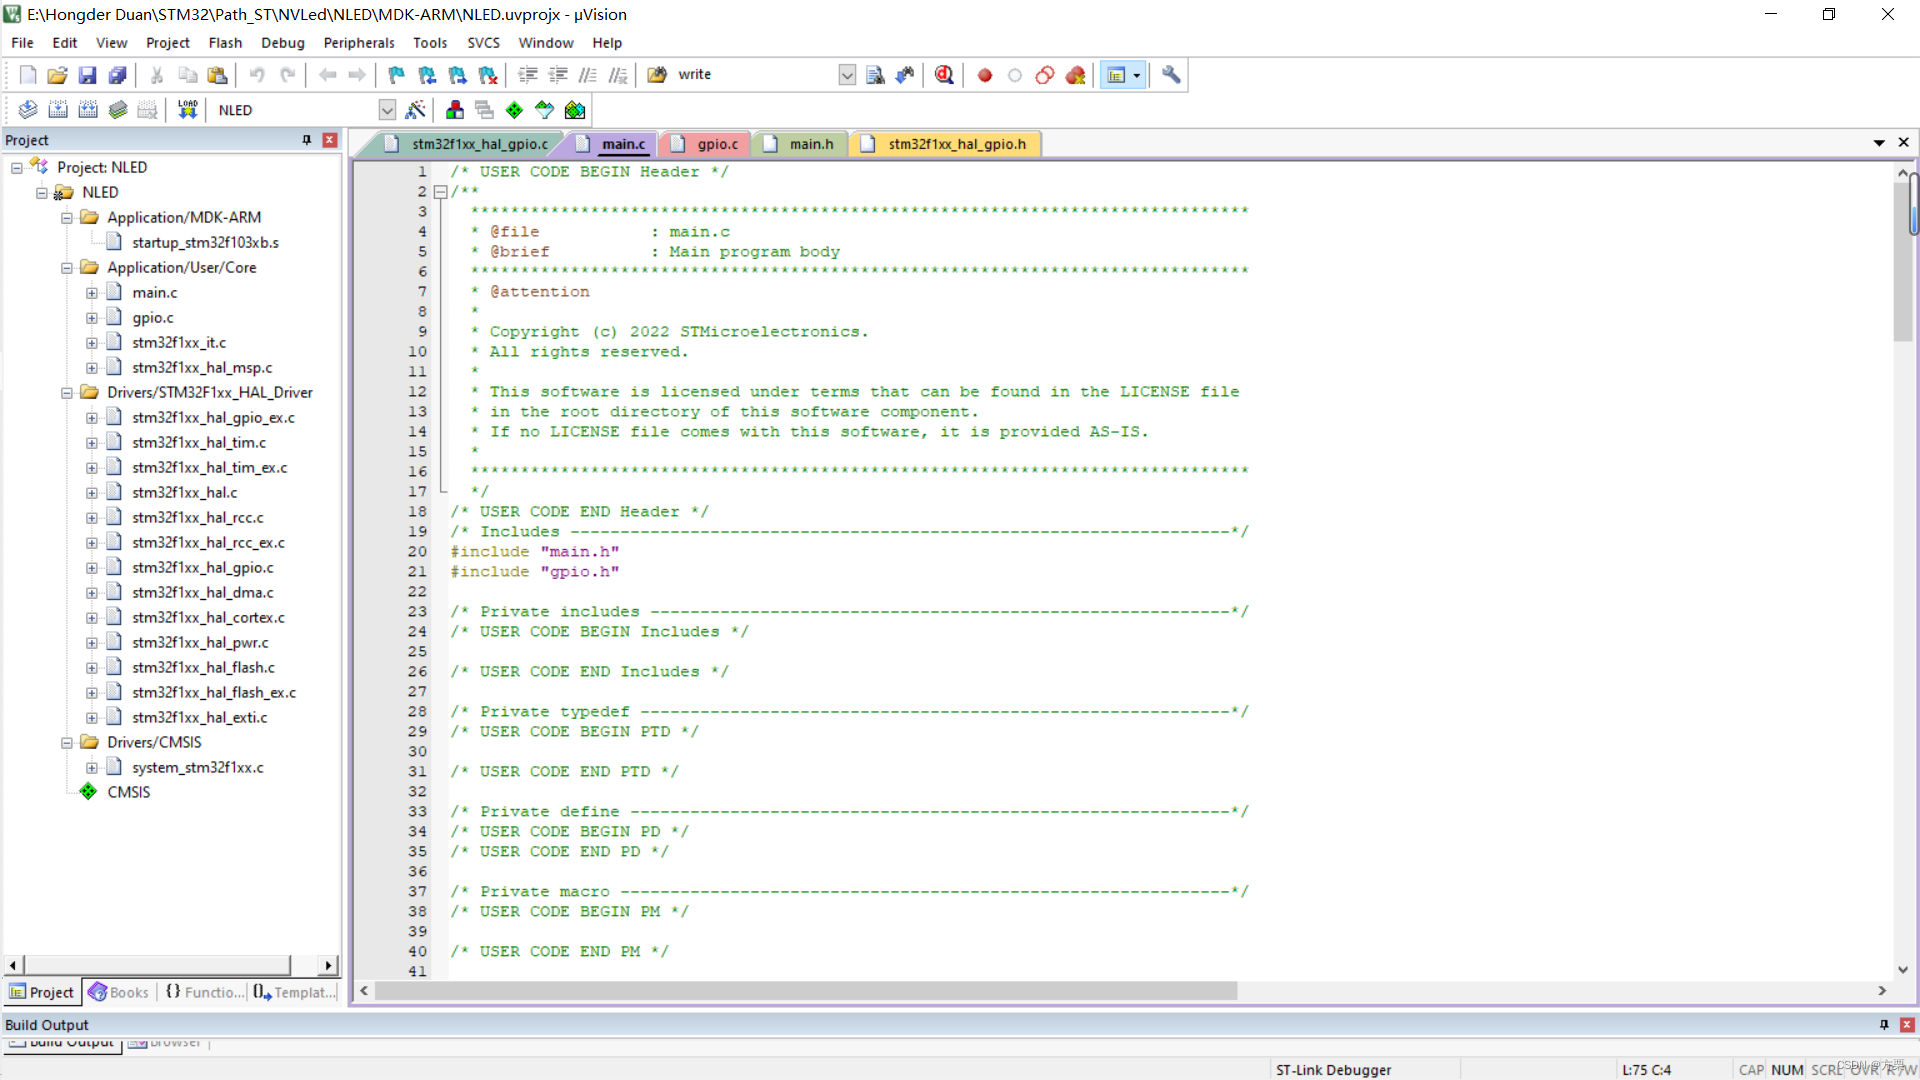
Task: Insert a breakpoint with the red dot icon
Action: 985,75
